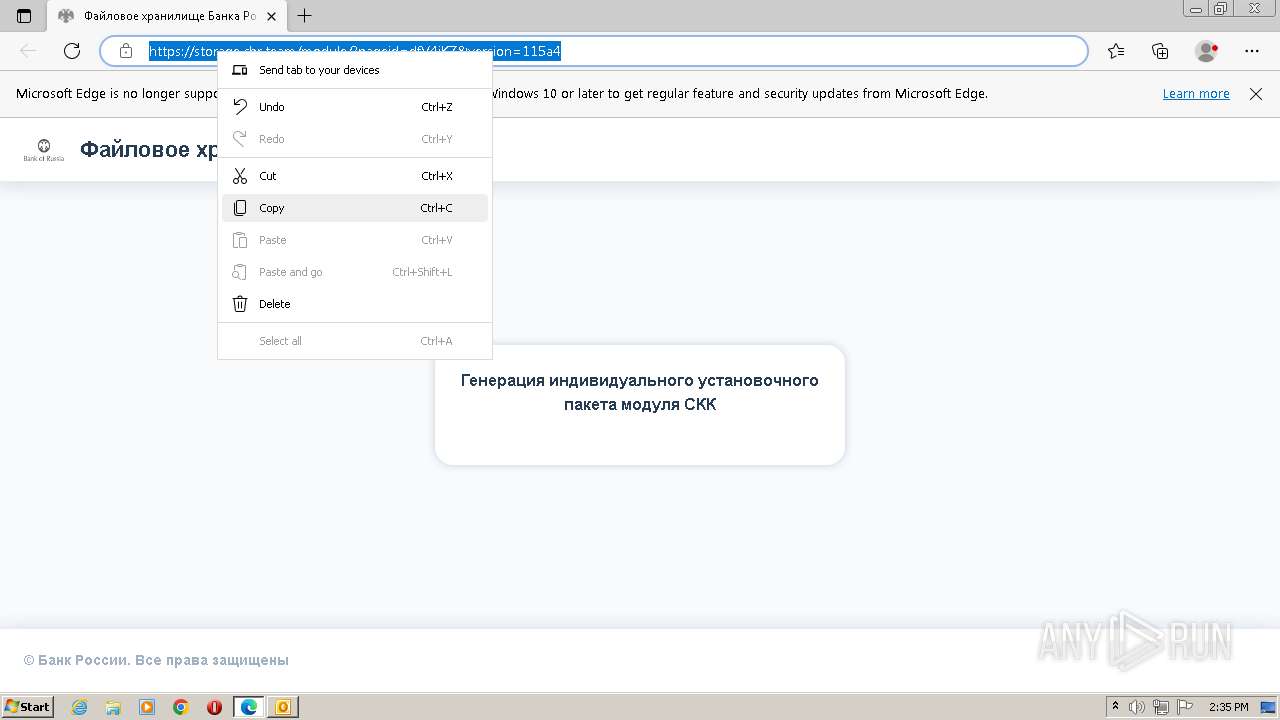Open Settings and more ellipsis menu
This screenshot has height=720, width=1280.
(x=1252, y=51)
